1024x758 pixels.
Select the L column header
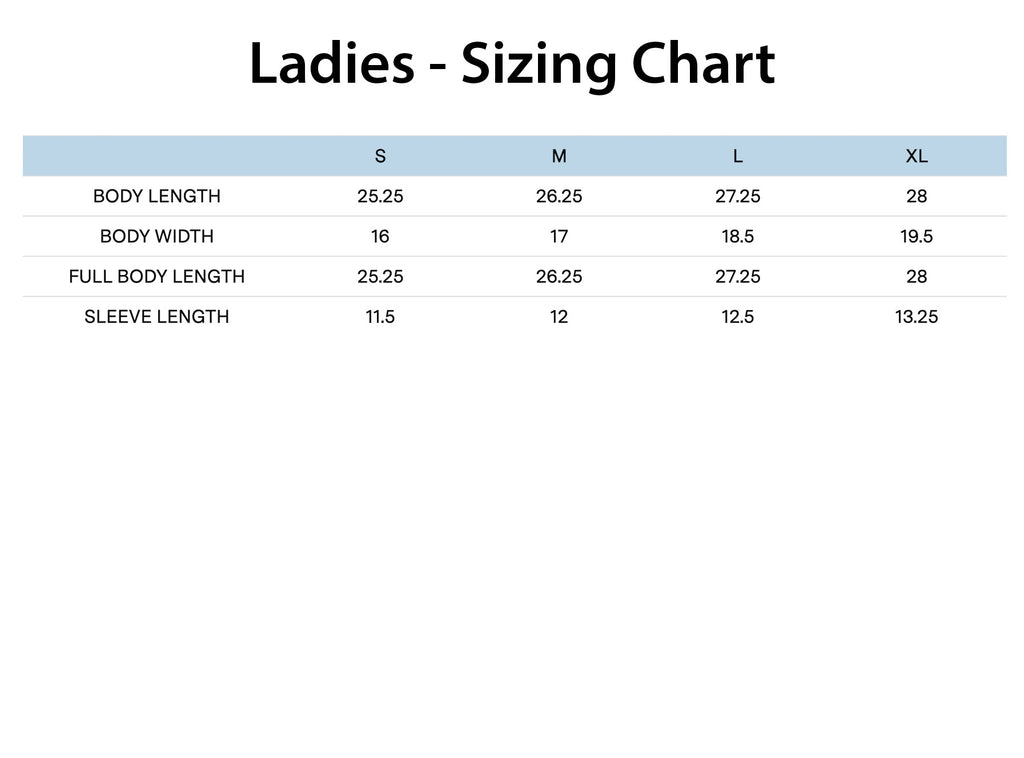pyautogui.click(x=737, y=156)
